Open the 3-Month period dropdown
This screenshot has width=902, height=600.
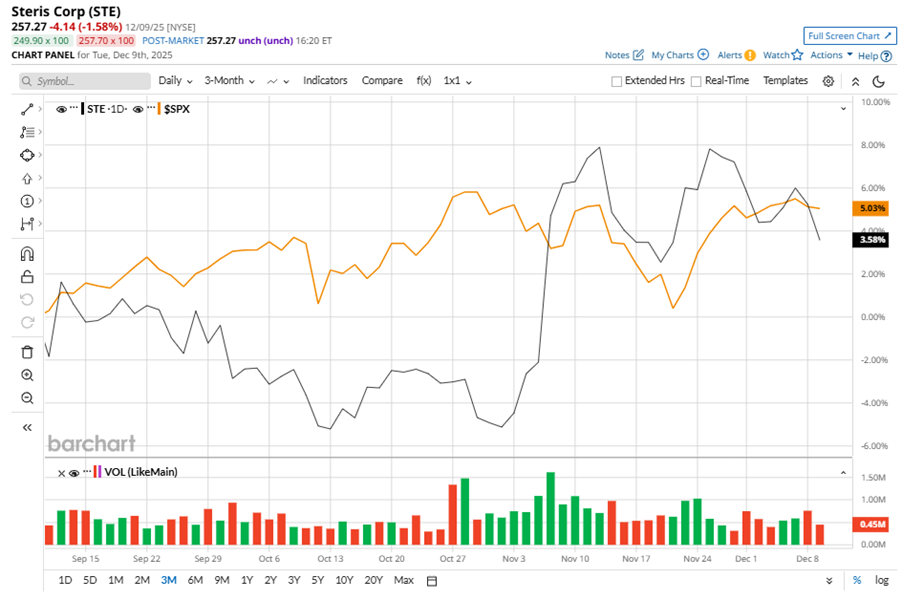pos(230,81)
